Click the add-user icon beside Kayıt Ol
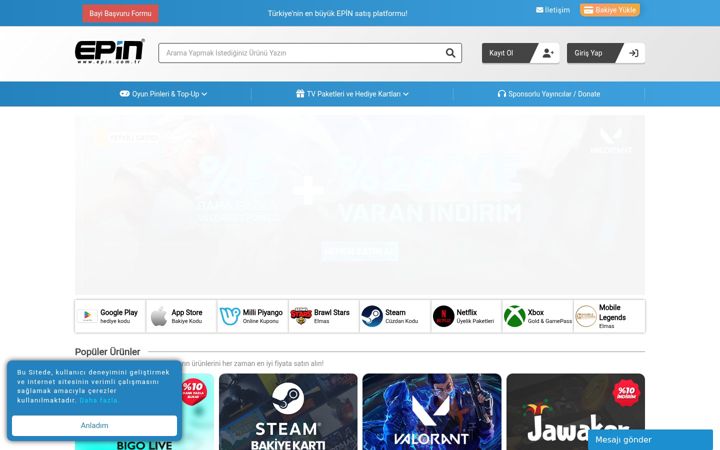The width and height of the screenshot is (720, 450). (x=548, y=53)
